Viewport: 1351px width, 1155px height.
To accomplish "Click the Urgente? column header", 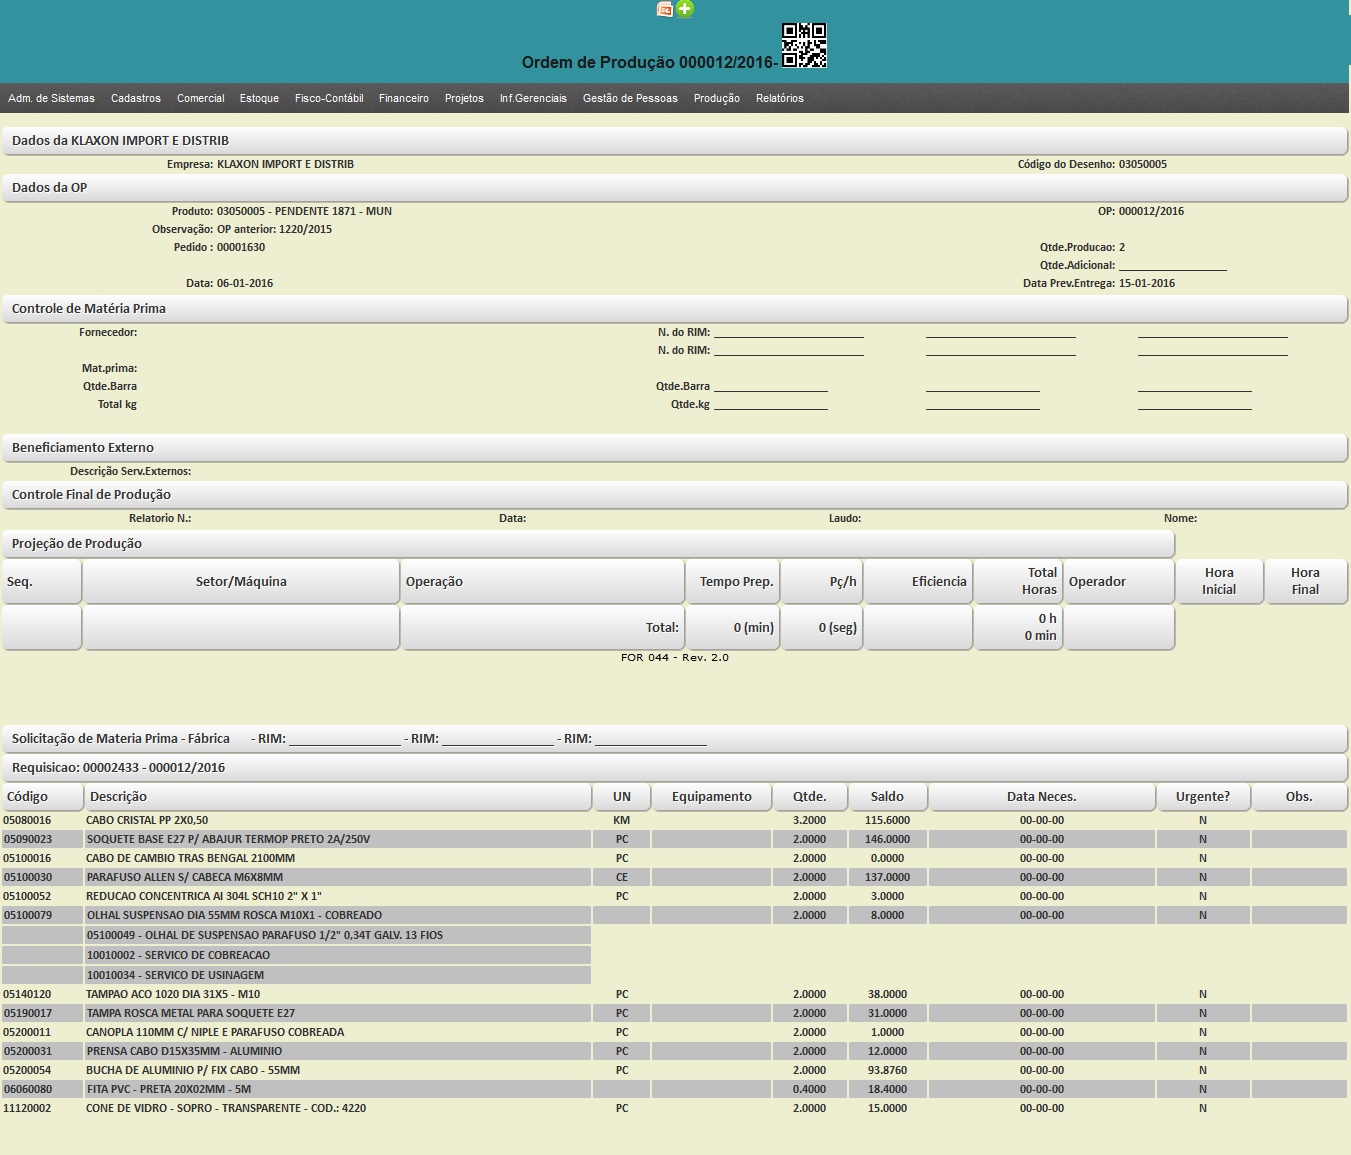I will 1203,797.
